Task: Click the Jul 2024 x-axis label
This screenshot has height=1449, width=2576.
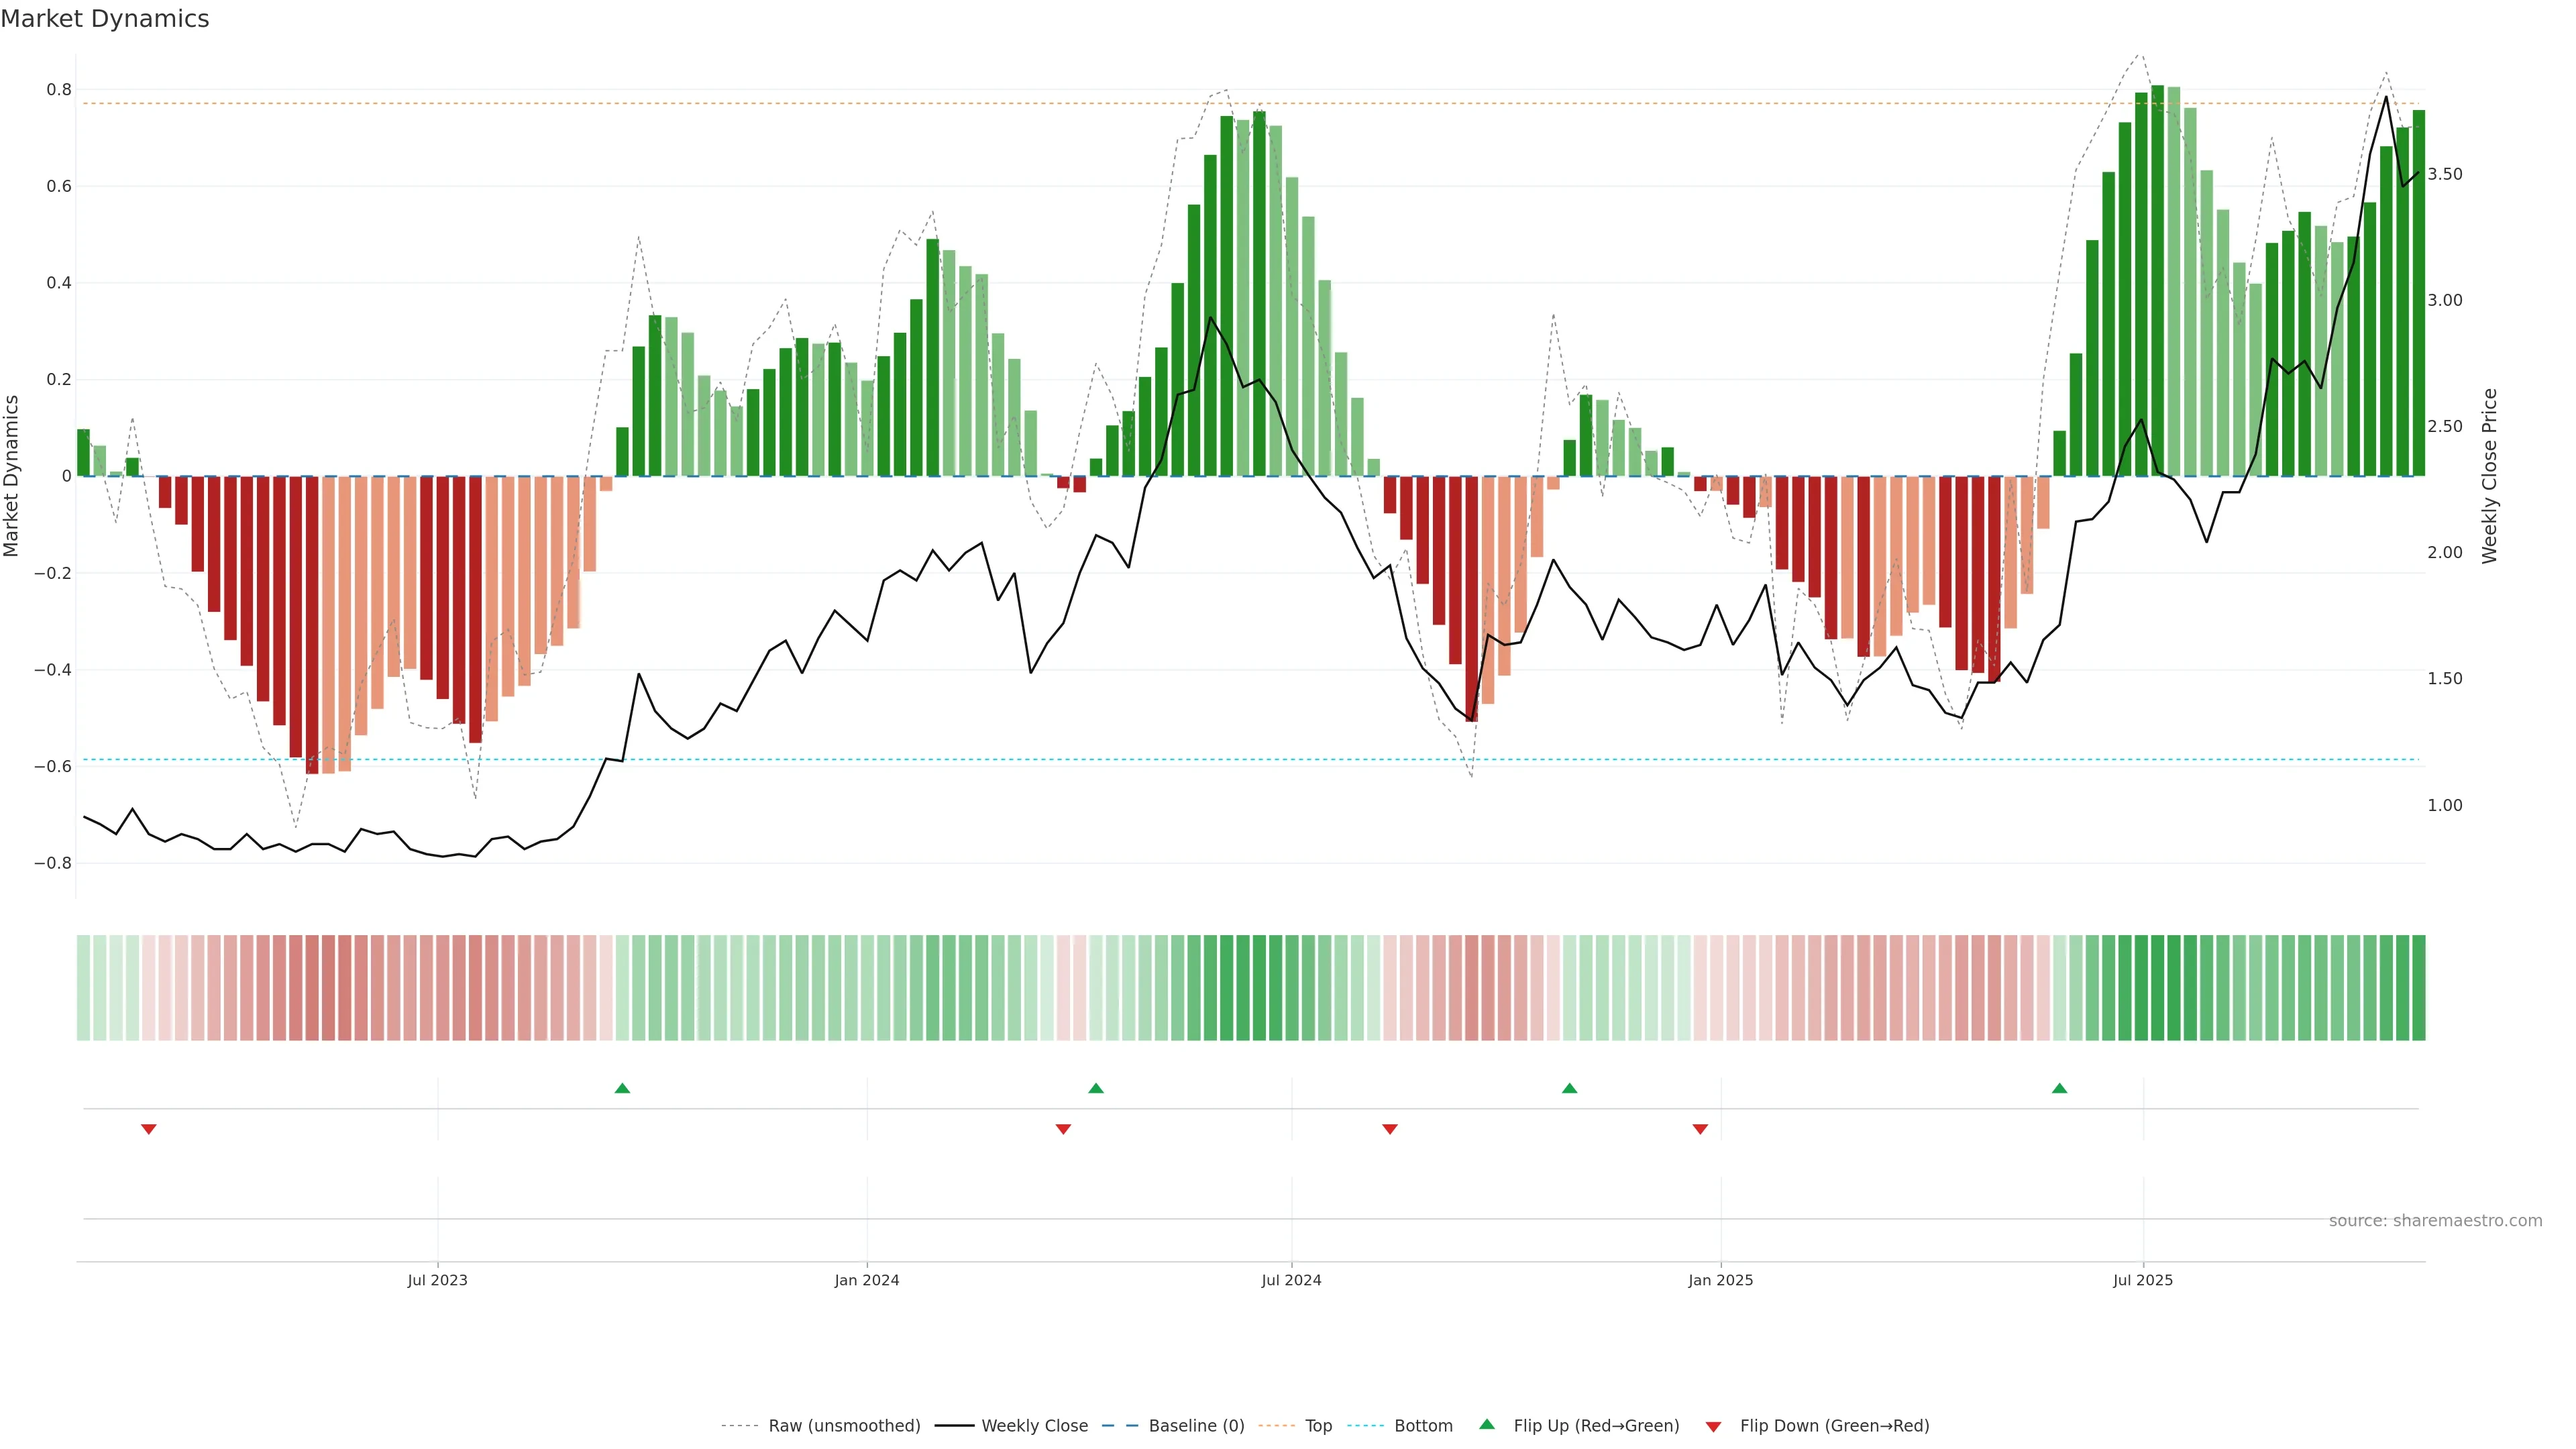Action: click(1291, 1280)
